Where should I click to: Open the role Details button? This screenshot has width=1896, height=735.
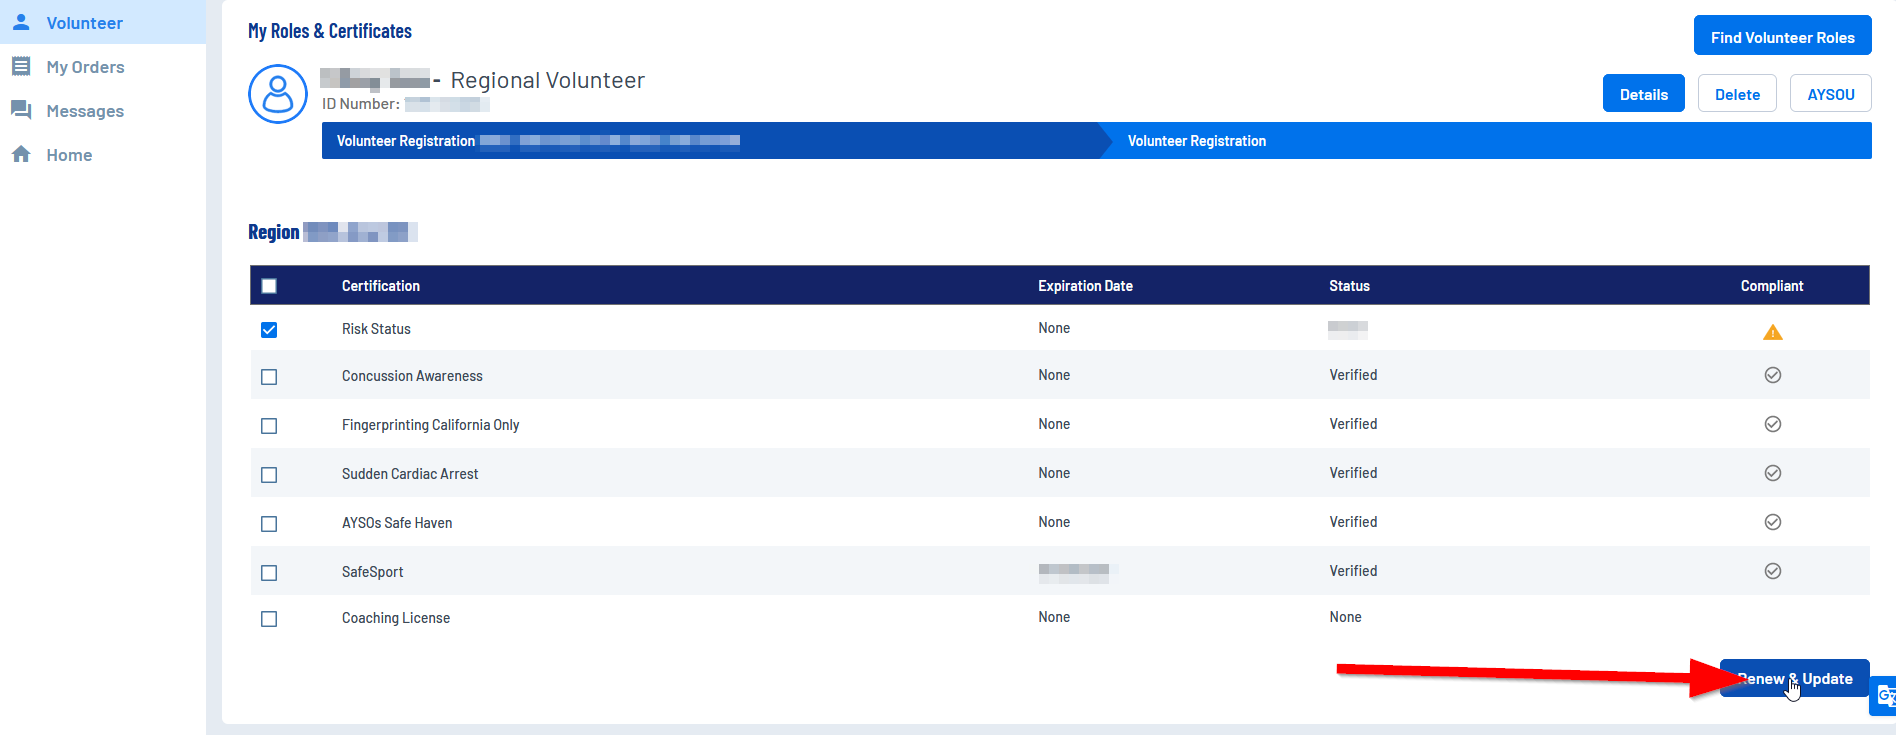(x=1643, y=94)
